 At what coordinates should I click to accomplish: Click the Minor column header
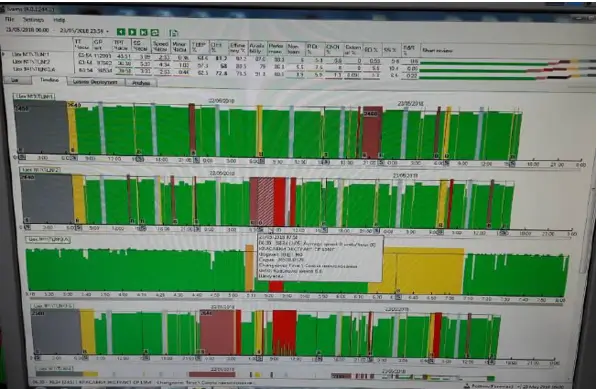(x=179, y=46)
